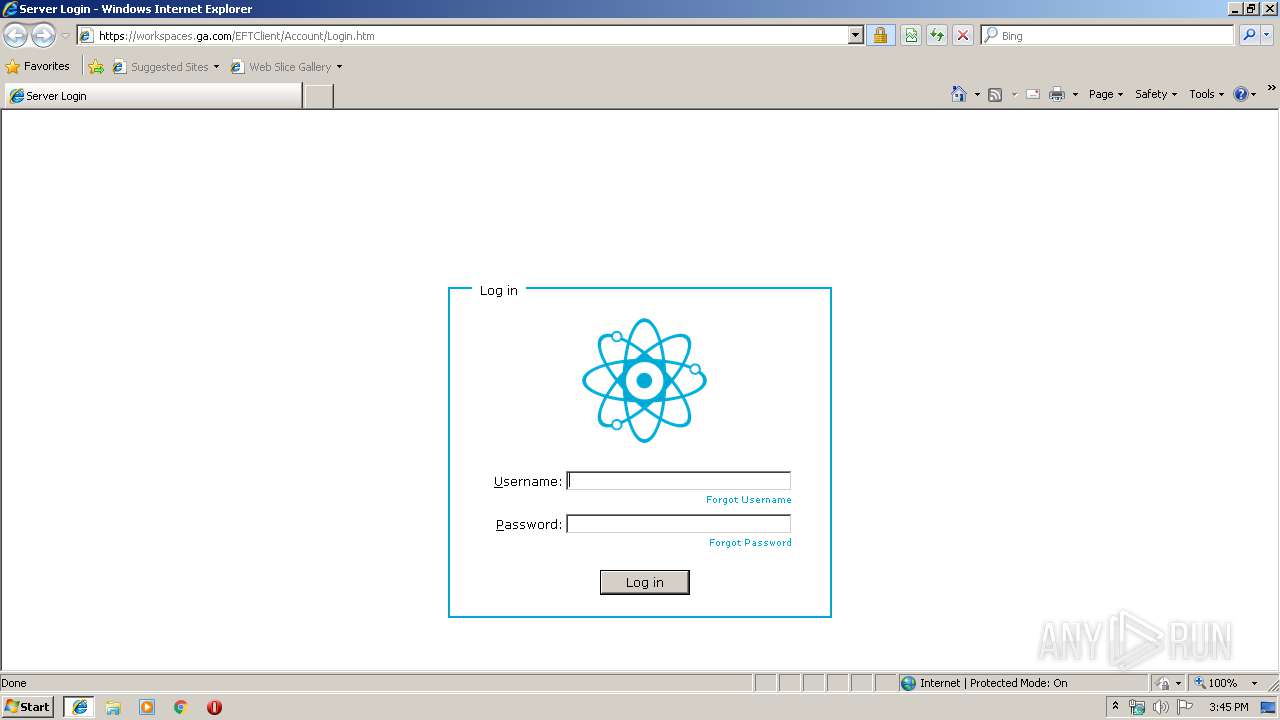Click the Password text field

[679, 524]
